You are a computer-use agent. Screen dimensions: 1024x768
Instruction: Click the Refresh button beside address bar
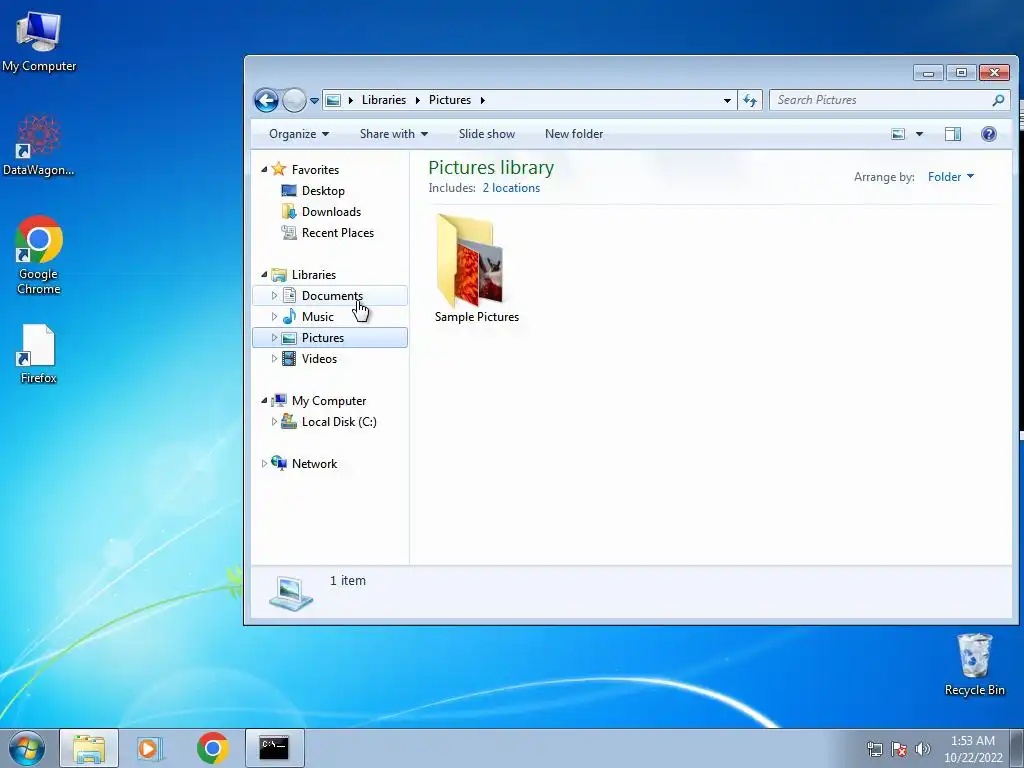(x=750, y=101)
